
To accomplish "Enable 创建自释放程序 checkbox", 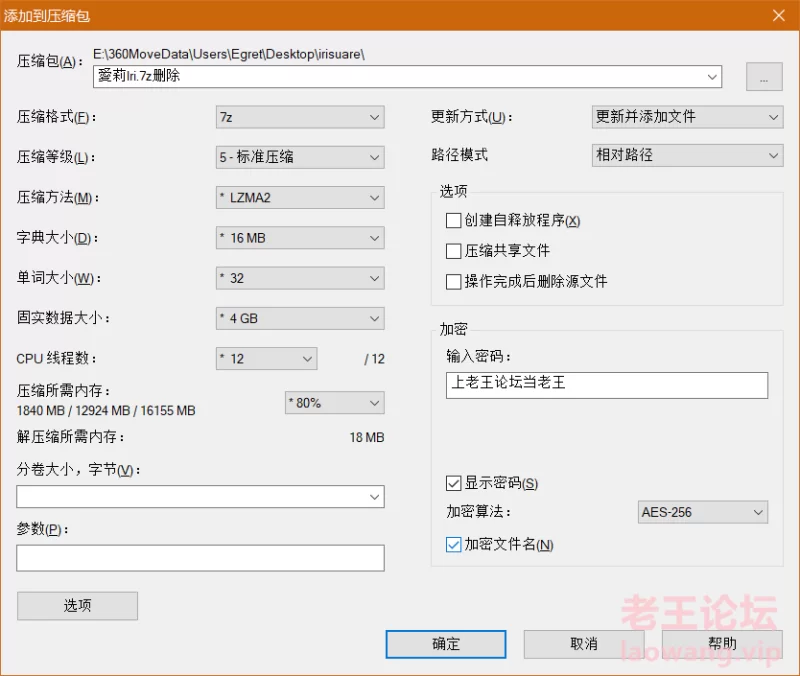I will click(454, 221).
